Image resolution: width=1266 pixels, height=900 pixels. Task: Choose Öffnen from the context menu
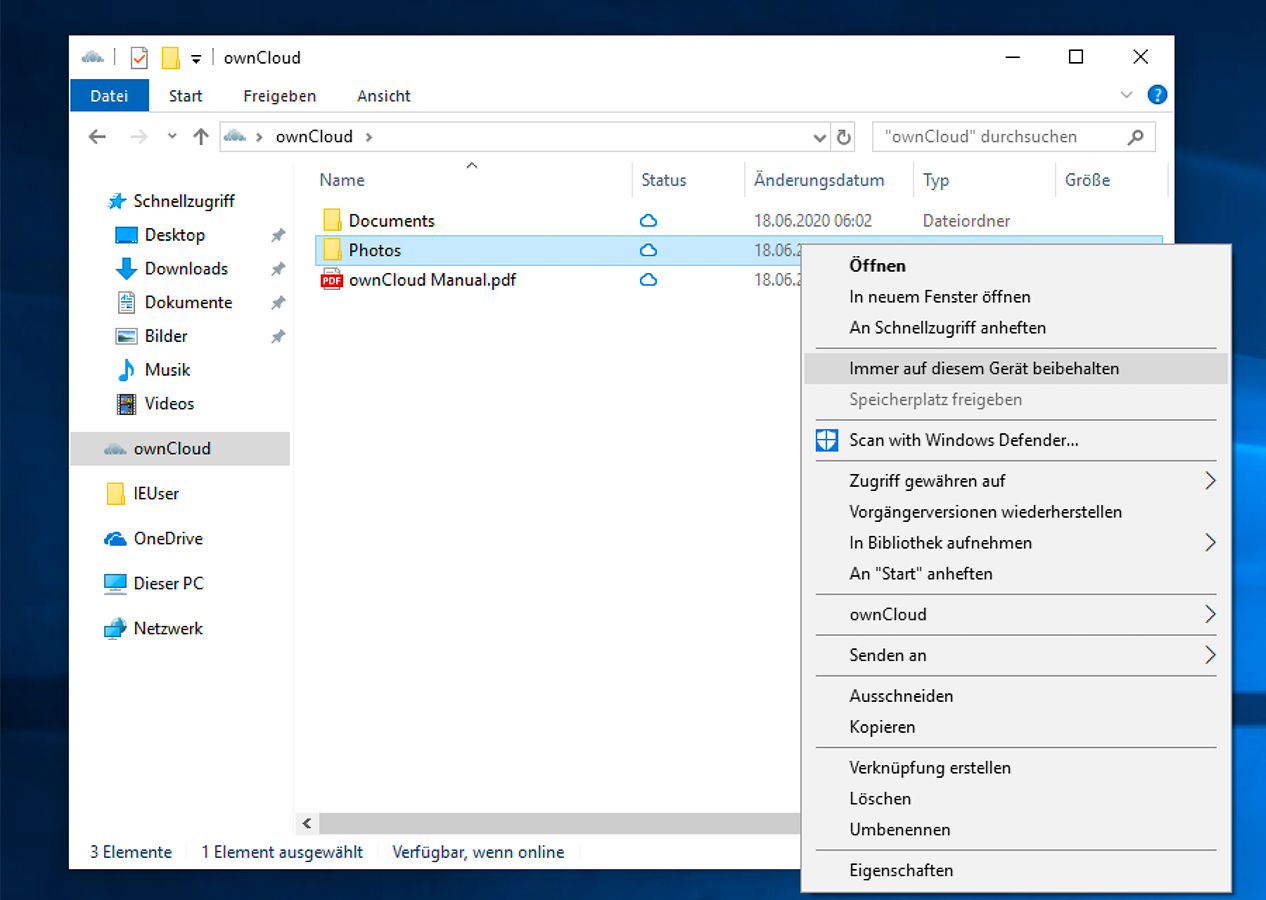tap(1016, 266)
